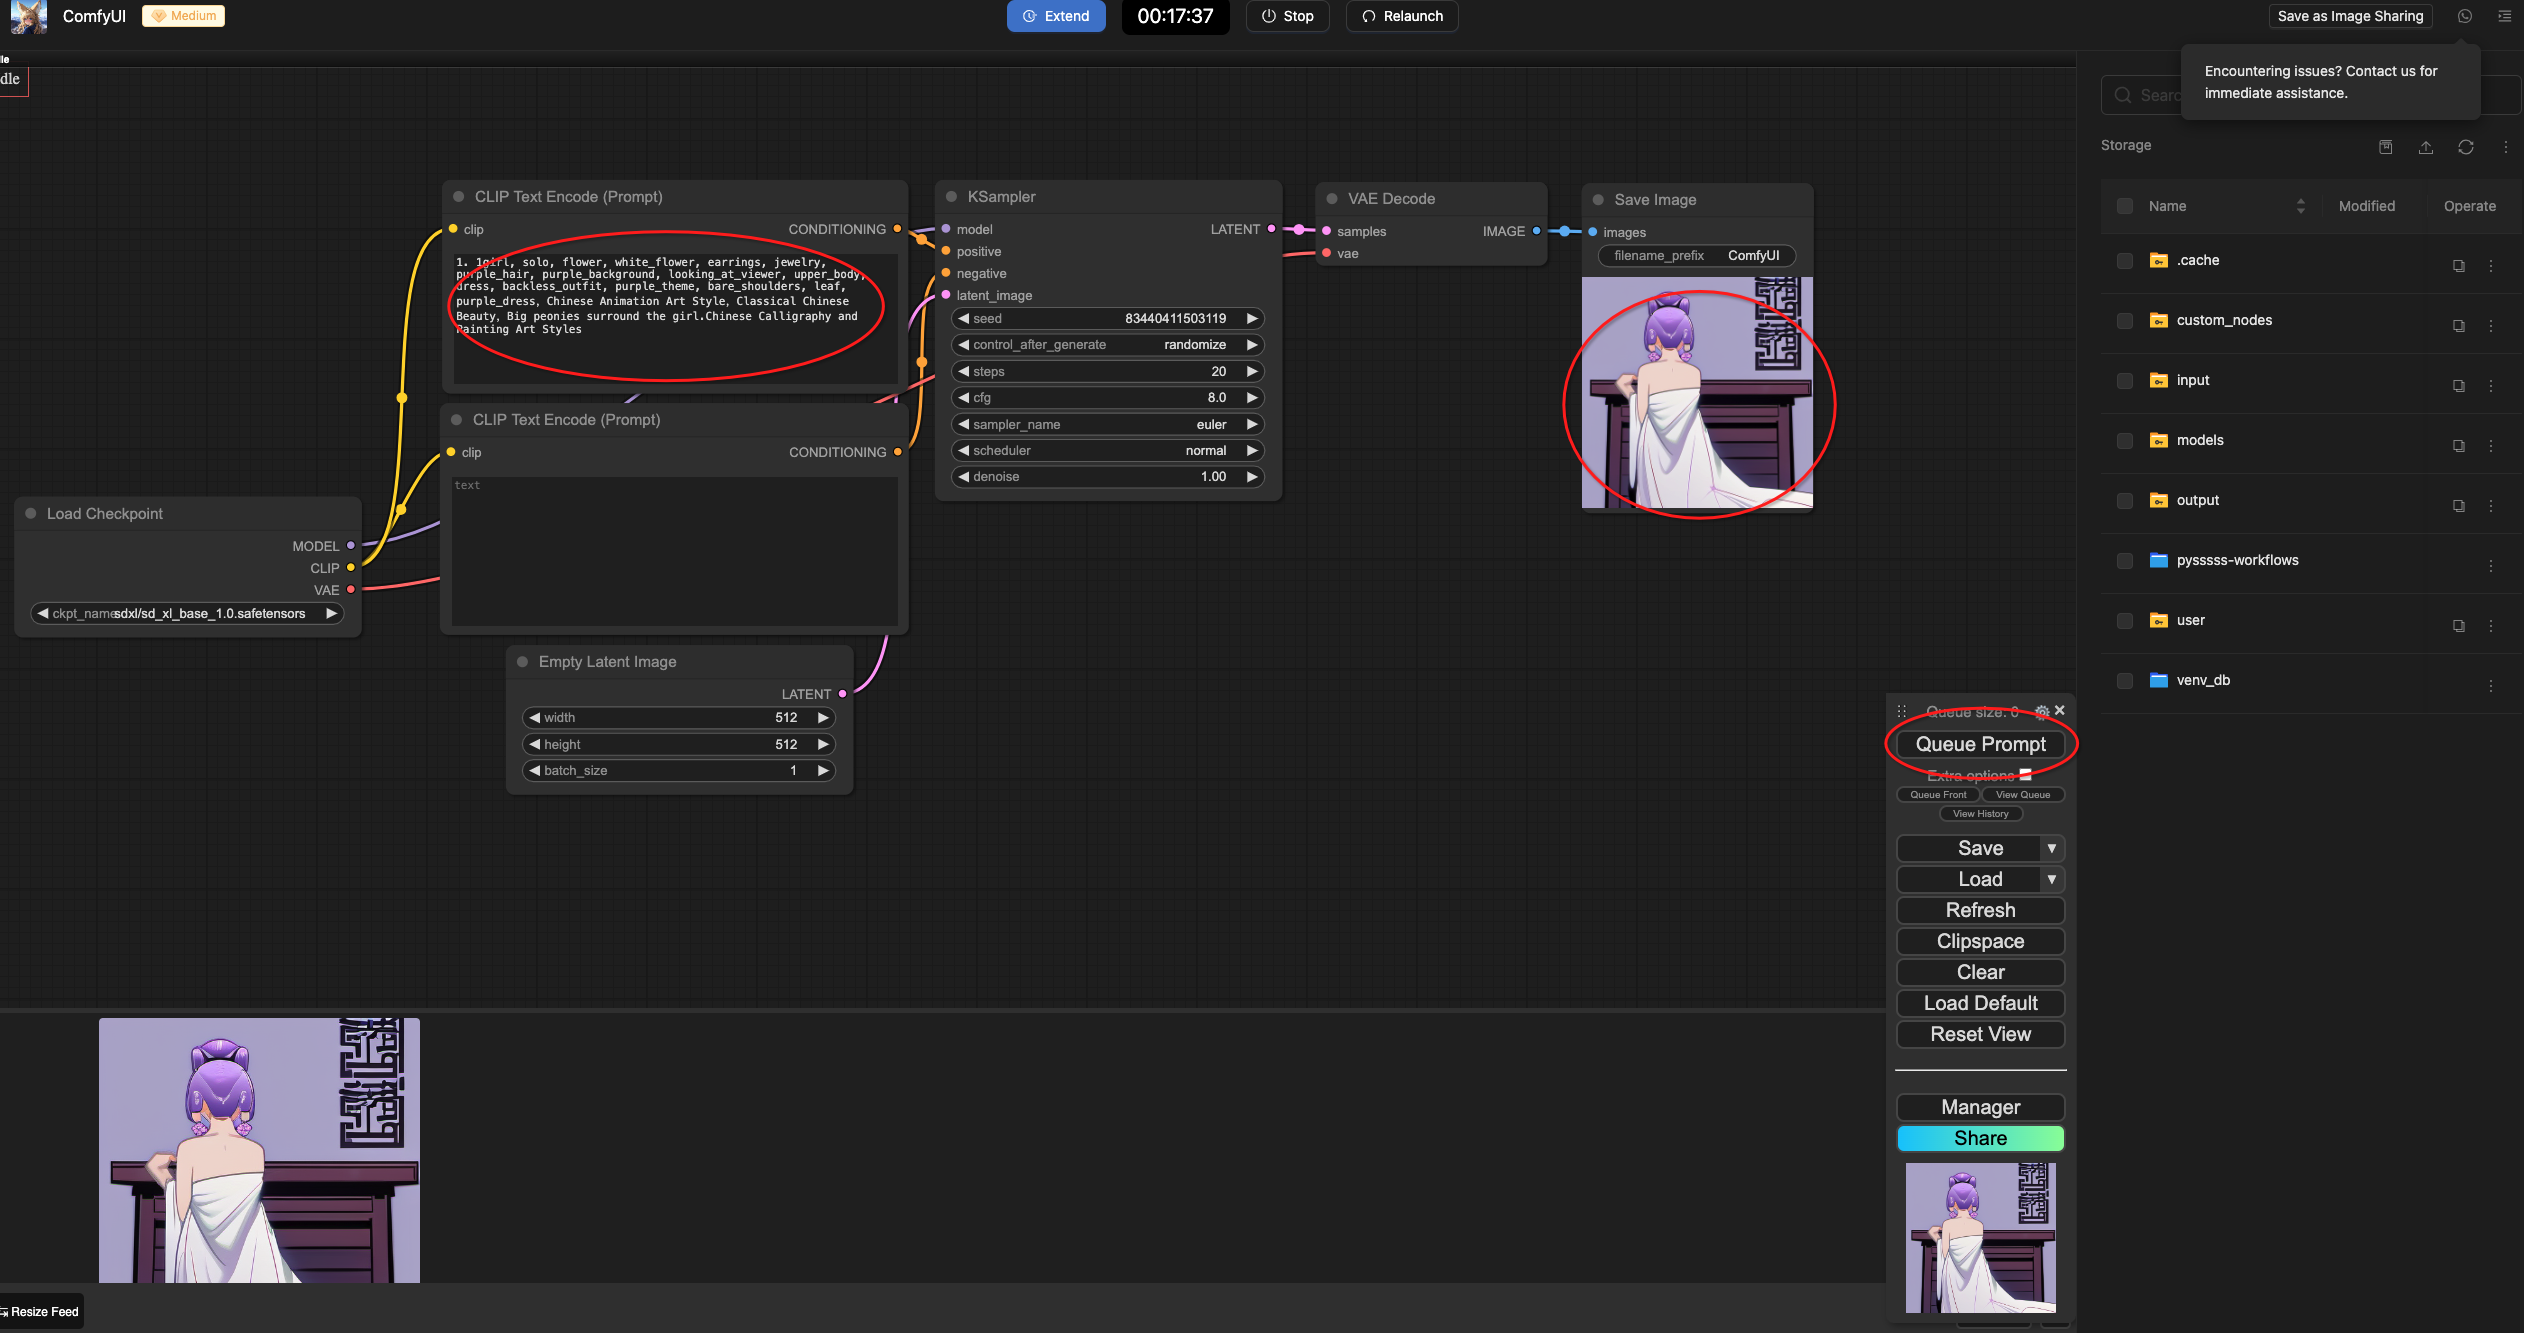Tick the checkbox for output folder
The width and height of the screenshot is (2524, 1333).
click(2124, 501)
